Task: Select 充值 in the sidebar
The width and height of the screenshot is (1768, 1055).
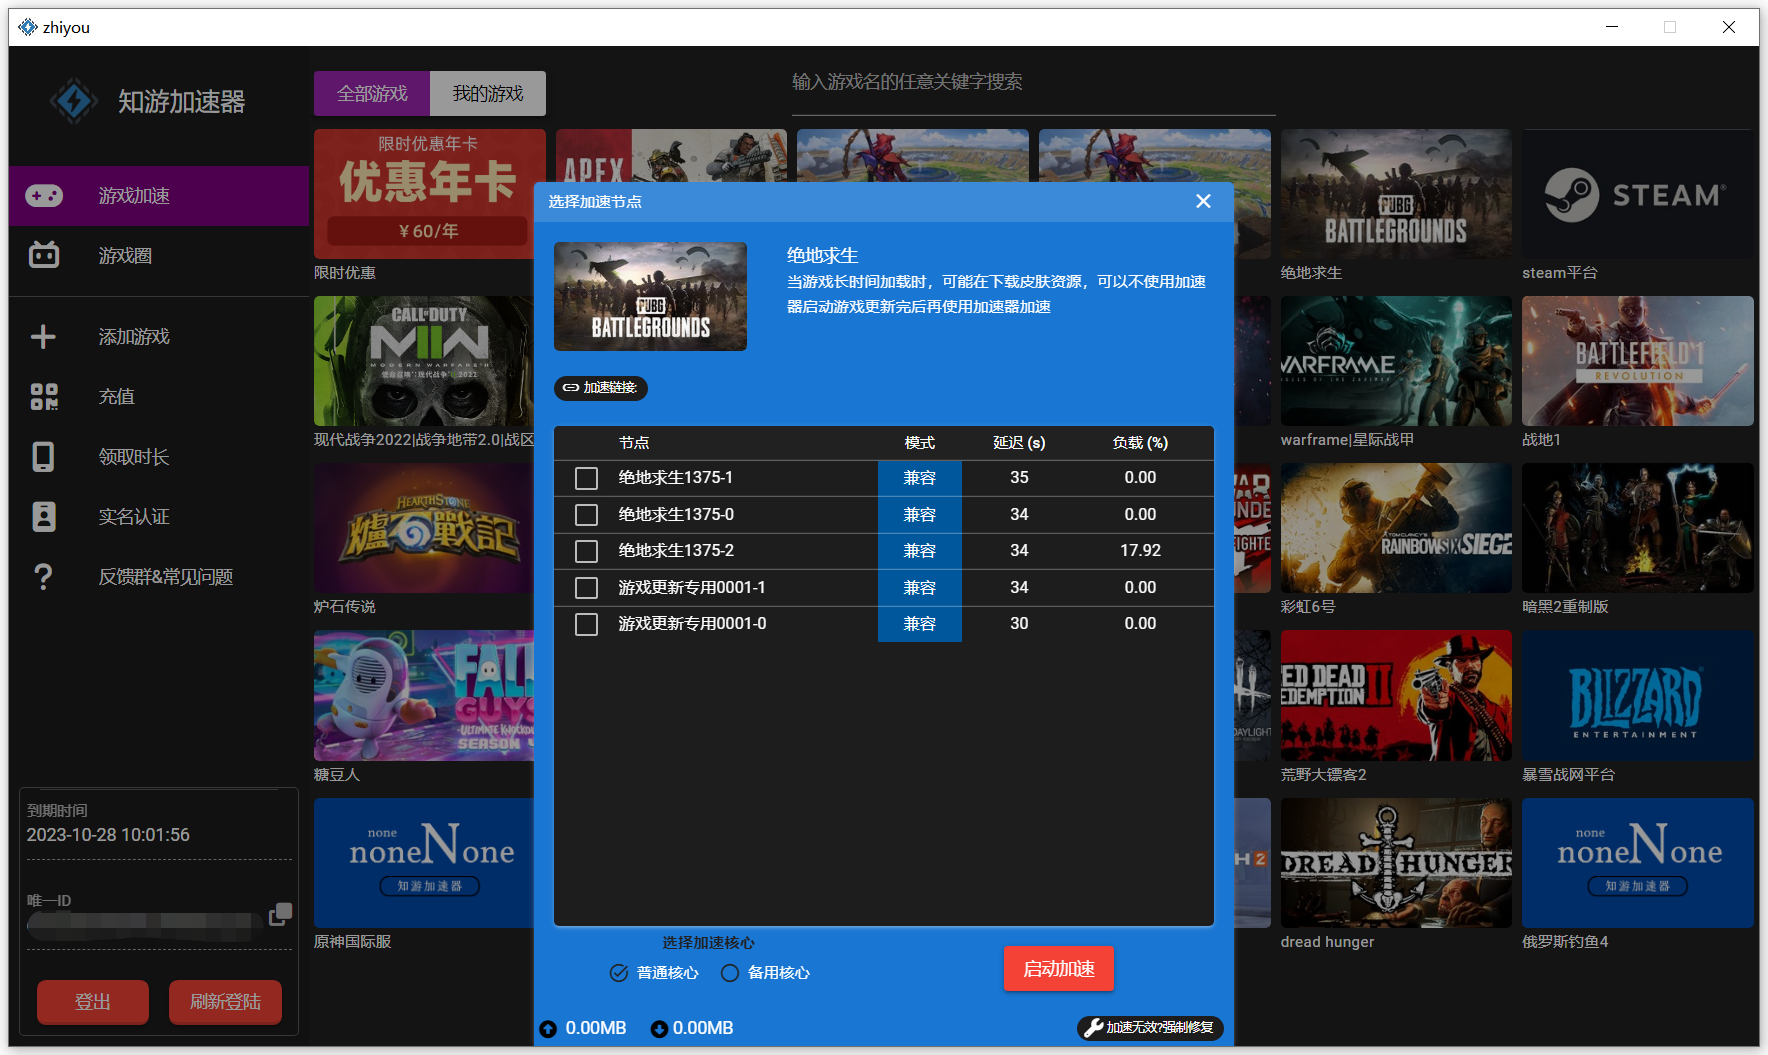Action: tap(159, 397)
